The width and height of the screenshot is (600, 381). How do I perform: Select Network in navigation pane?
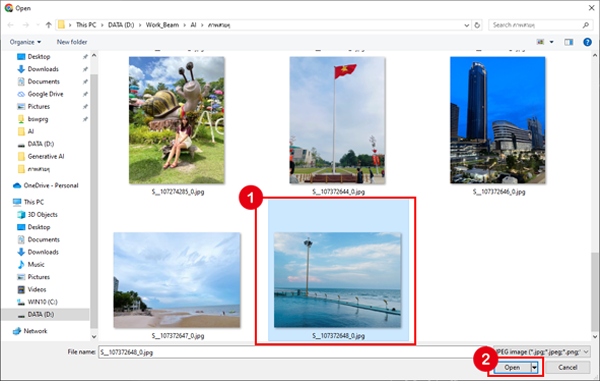click(35, 331)
